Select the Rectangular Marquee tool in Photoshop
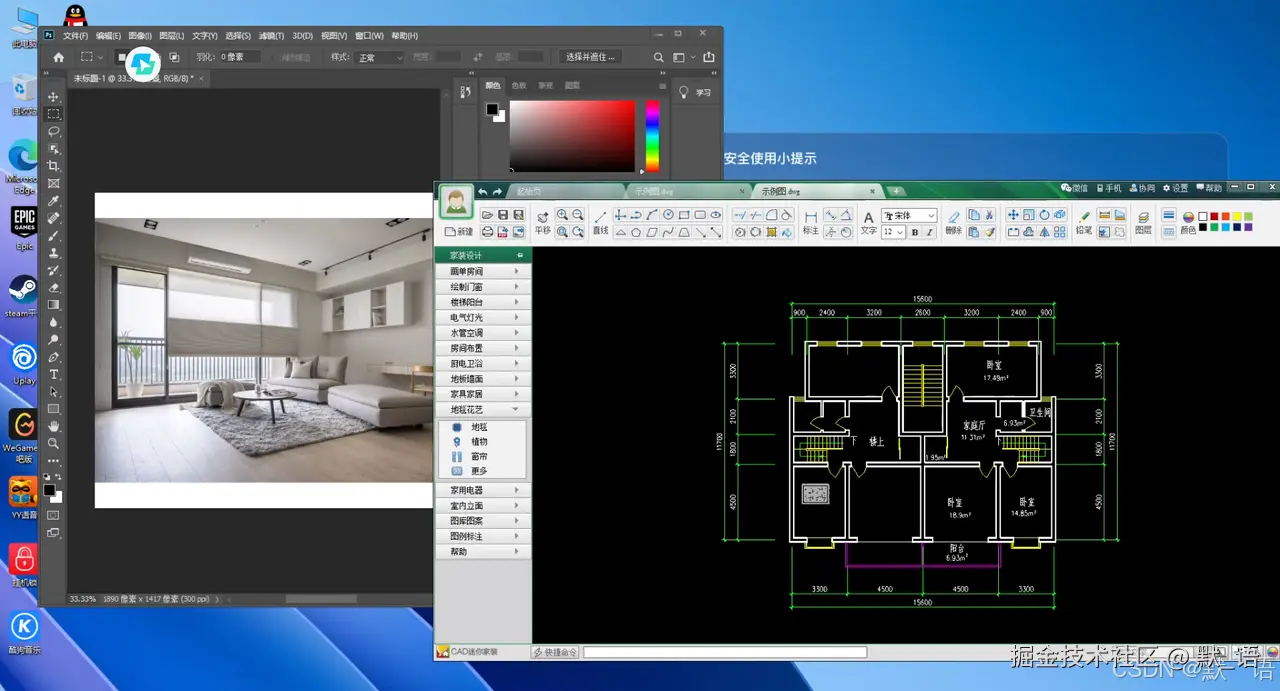Image resolution: width=1280 pixels, height=691 pixels. (x=54, y=114)
